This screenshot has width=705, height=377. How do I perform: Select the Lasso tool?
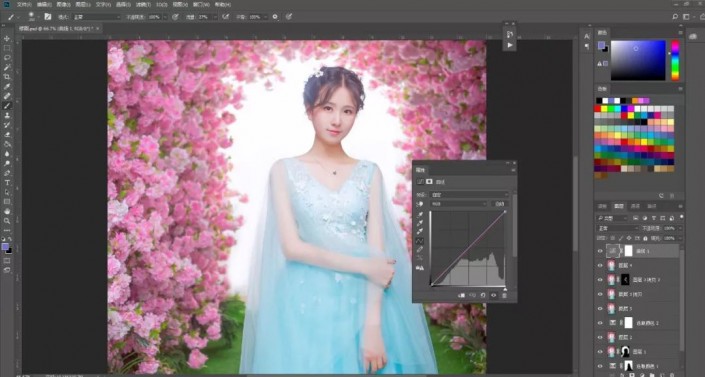pos(7,58)
